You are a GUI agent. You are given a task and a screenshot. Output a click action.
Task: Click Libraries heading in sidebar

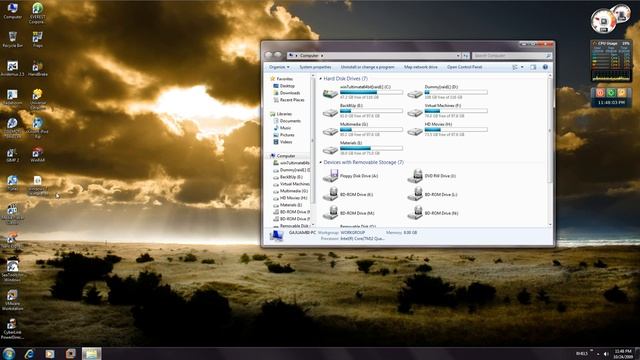tap(281, 114)
